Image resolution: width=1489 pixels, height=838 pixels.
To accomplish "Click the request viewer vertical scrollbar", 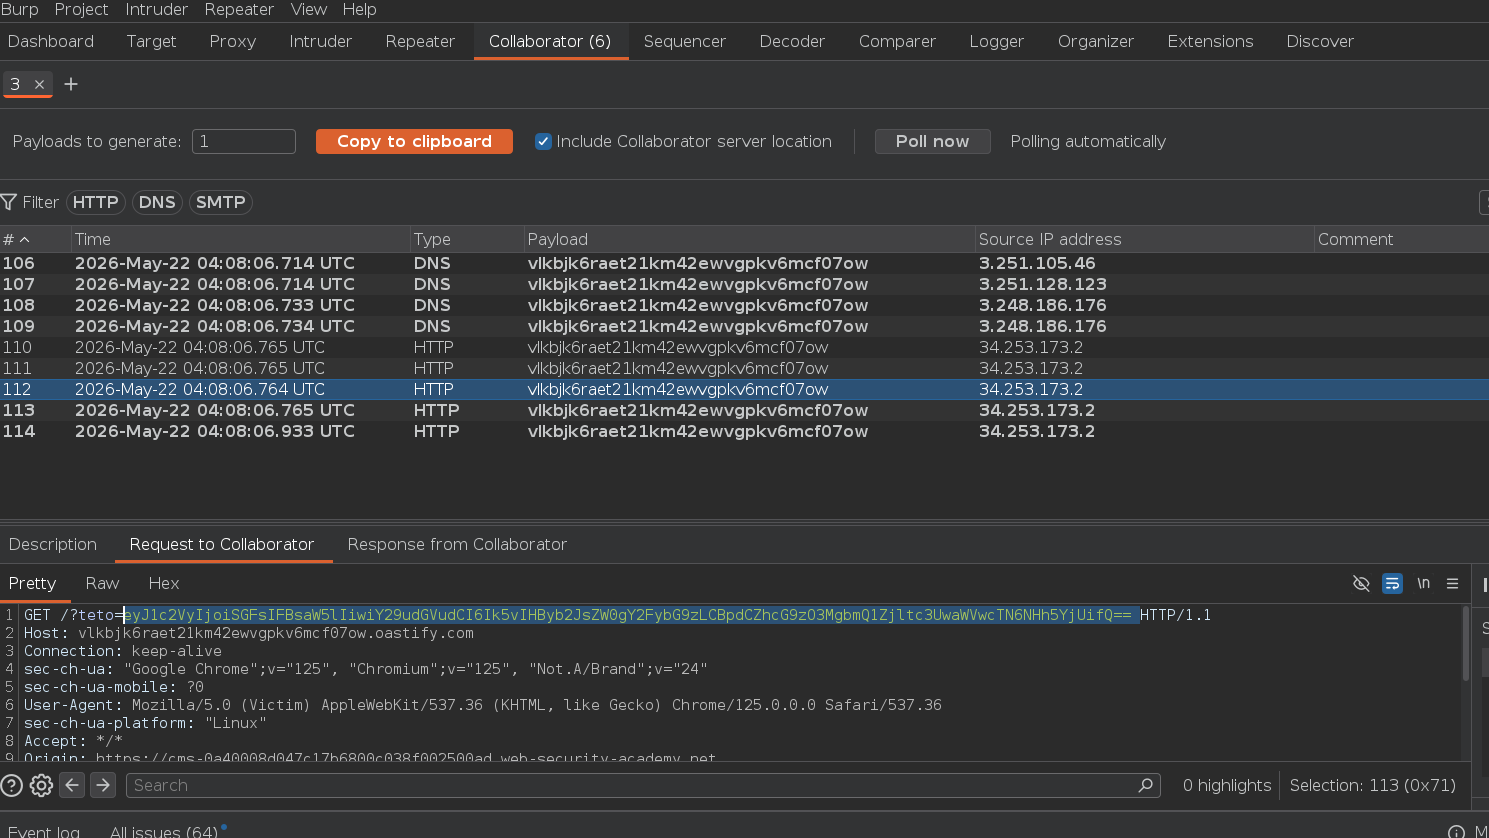I will [1466, 644].
